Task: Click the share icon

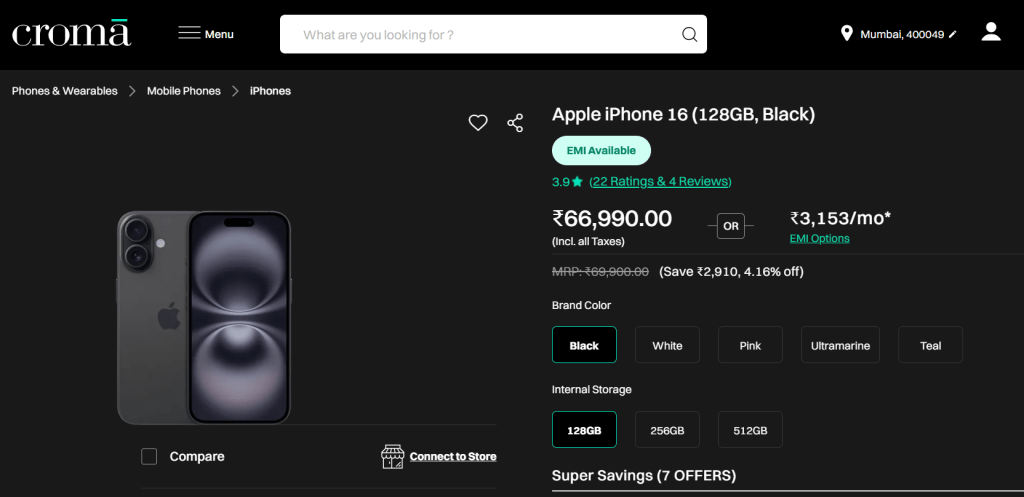Action: tap(515, 123)
